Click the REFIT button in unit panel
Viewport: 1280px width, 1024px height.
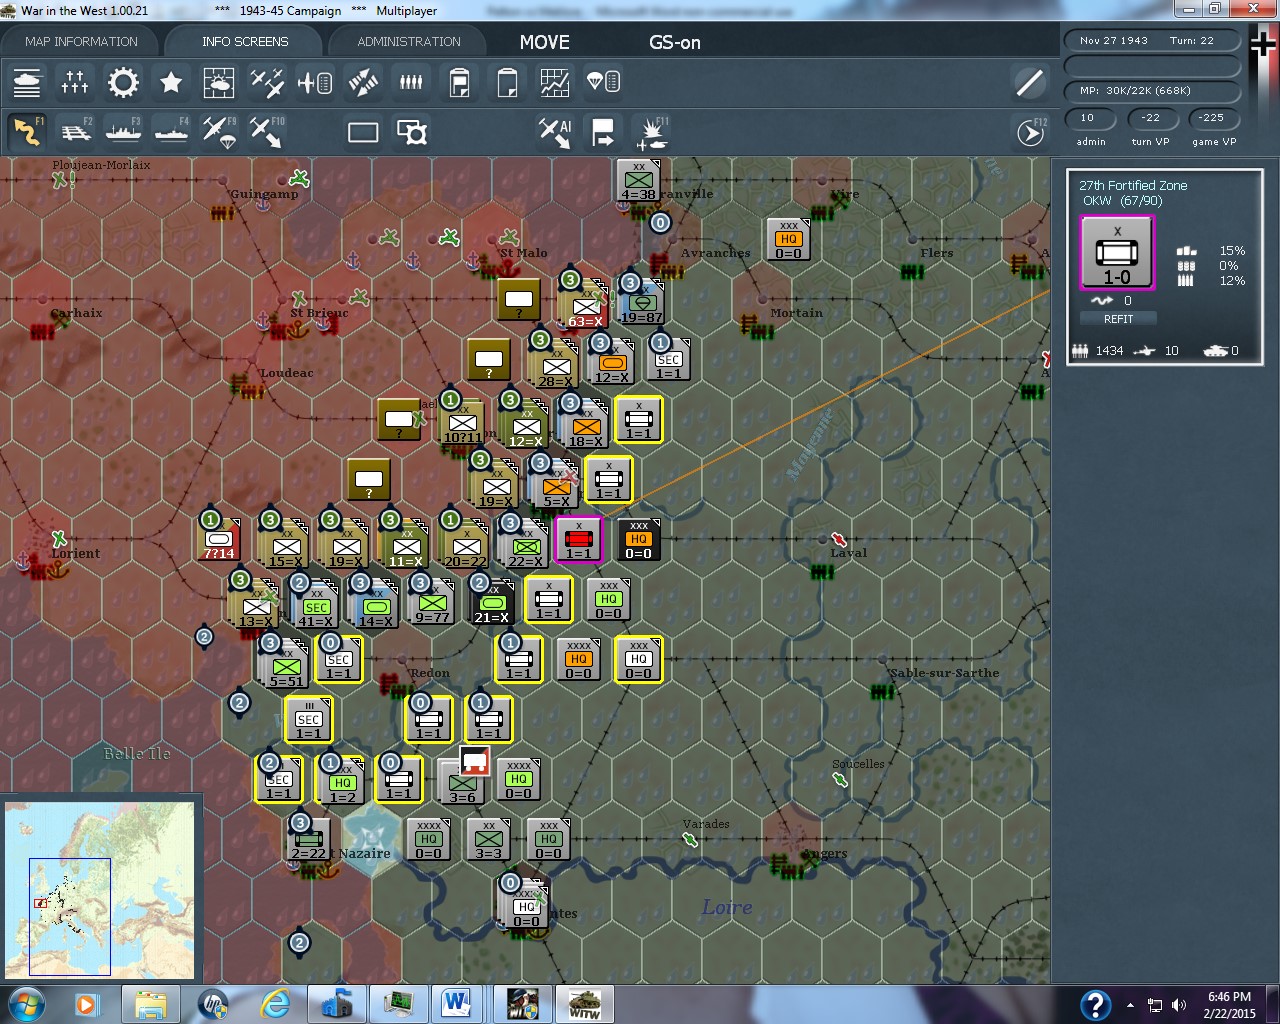1118,319
